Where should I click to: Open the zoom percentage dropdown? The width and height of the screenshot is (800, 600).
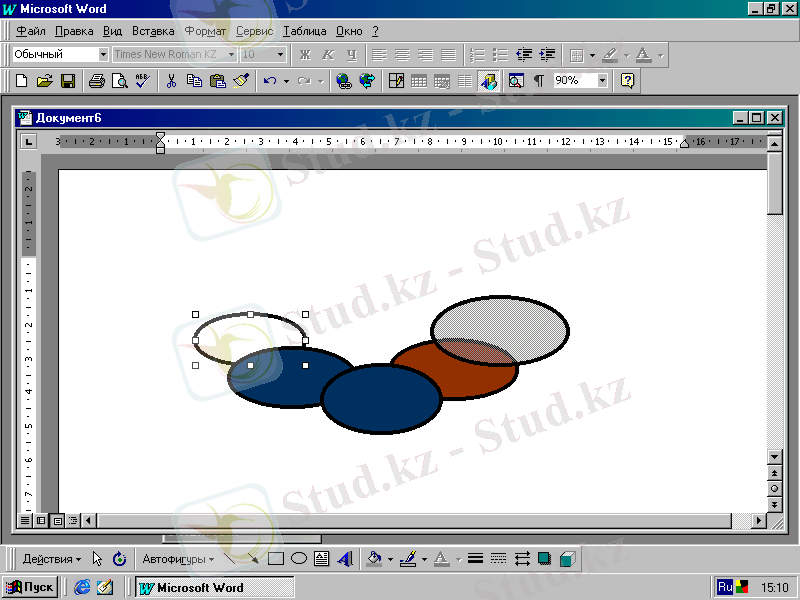pos(603,81)
